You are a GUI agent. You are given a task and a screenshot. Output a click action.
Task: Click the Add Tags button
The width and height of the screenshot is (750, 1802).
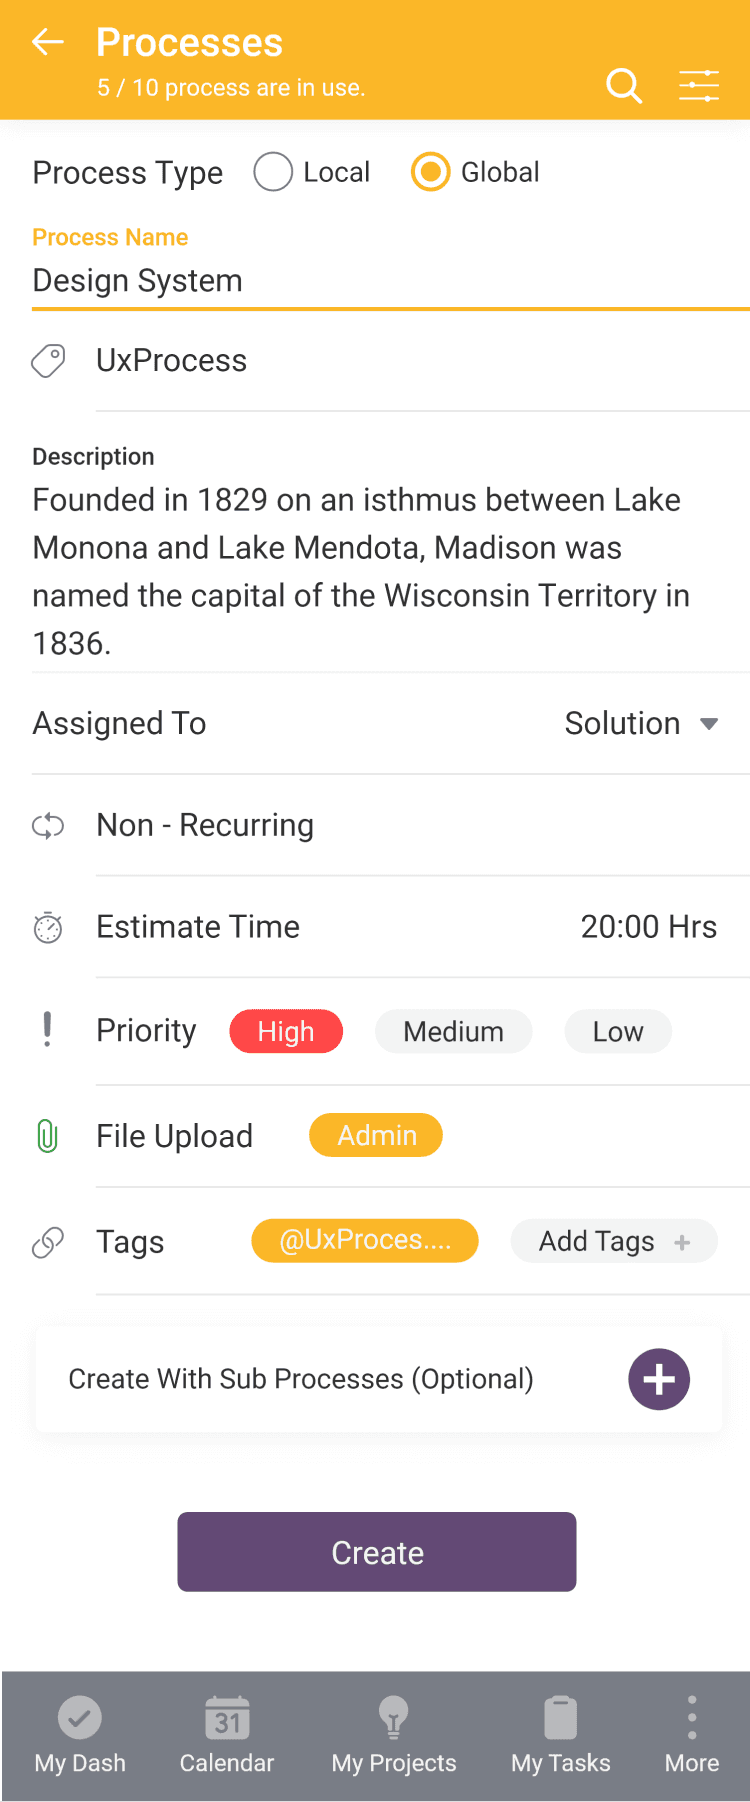click(x=614, y=1241)
